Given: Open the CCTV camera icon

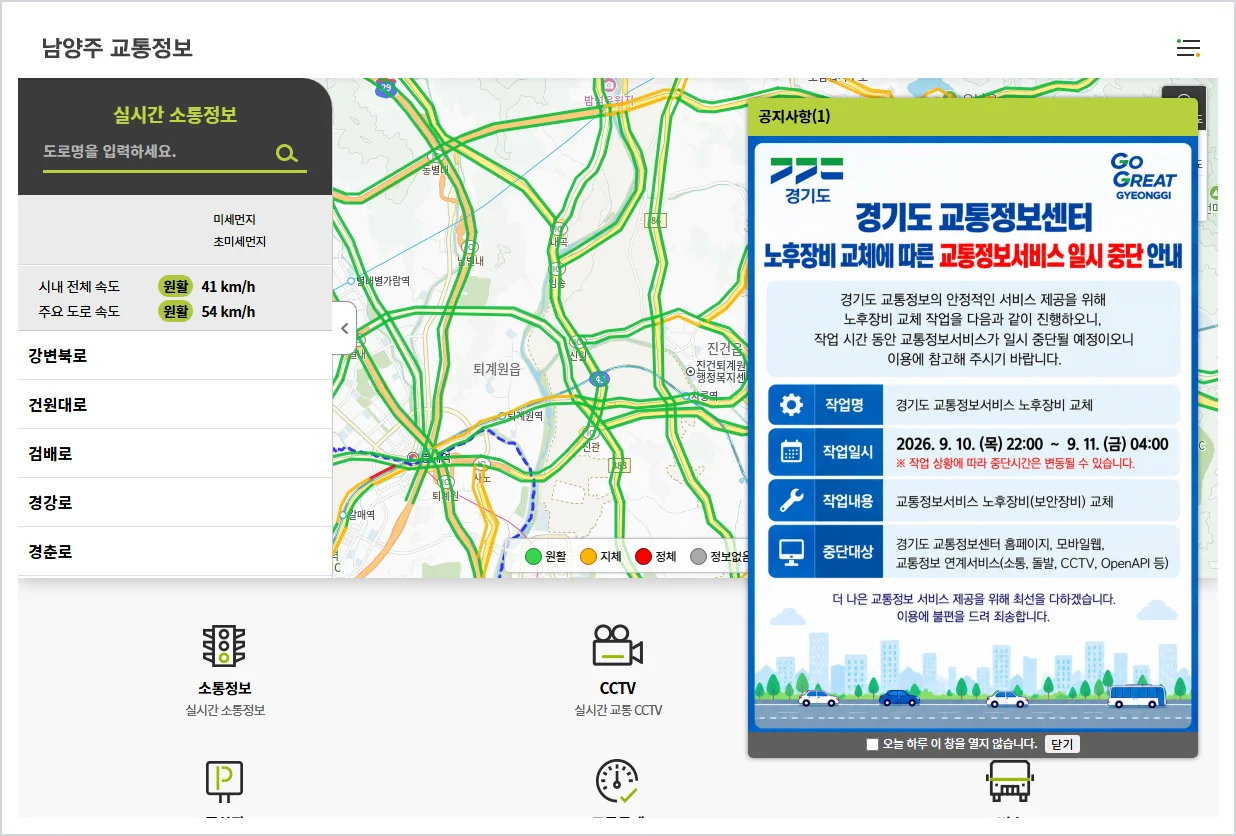Looking at the screenshot, I should click(617, 646).
